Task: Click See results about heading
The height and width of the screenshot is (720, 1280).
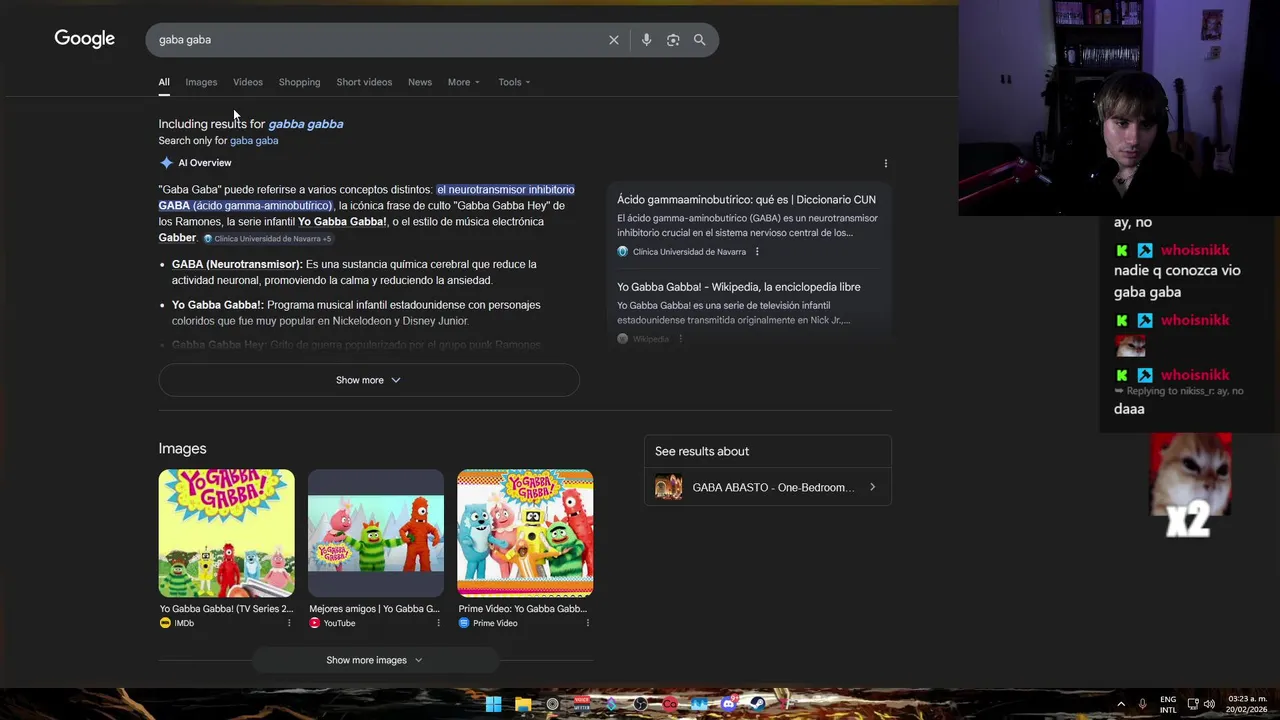Action: pos(702,451)
